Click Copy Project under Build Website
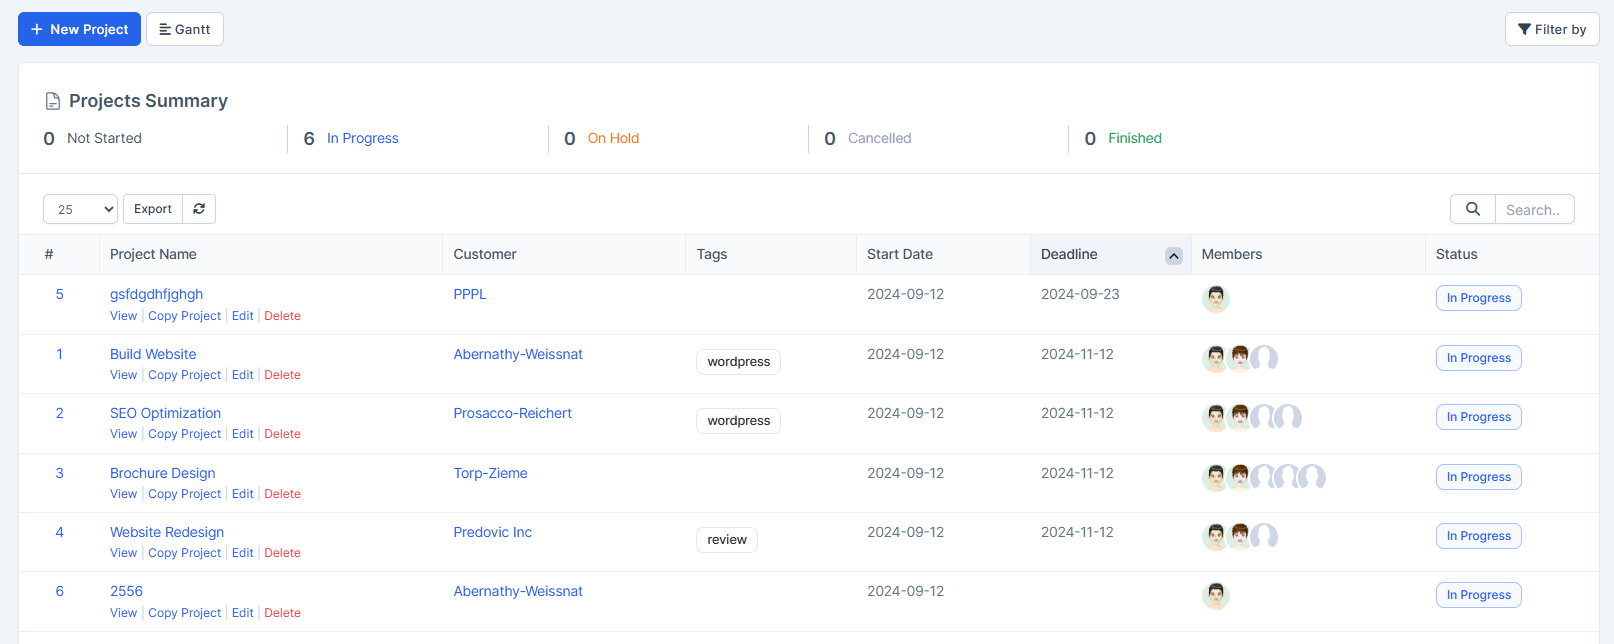 point(185,375)
